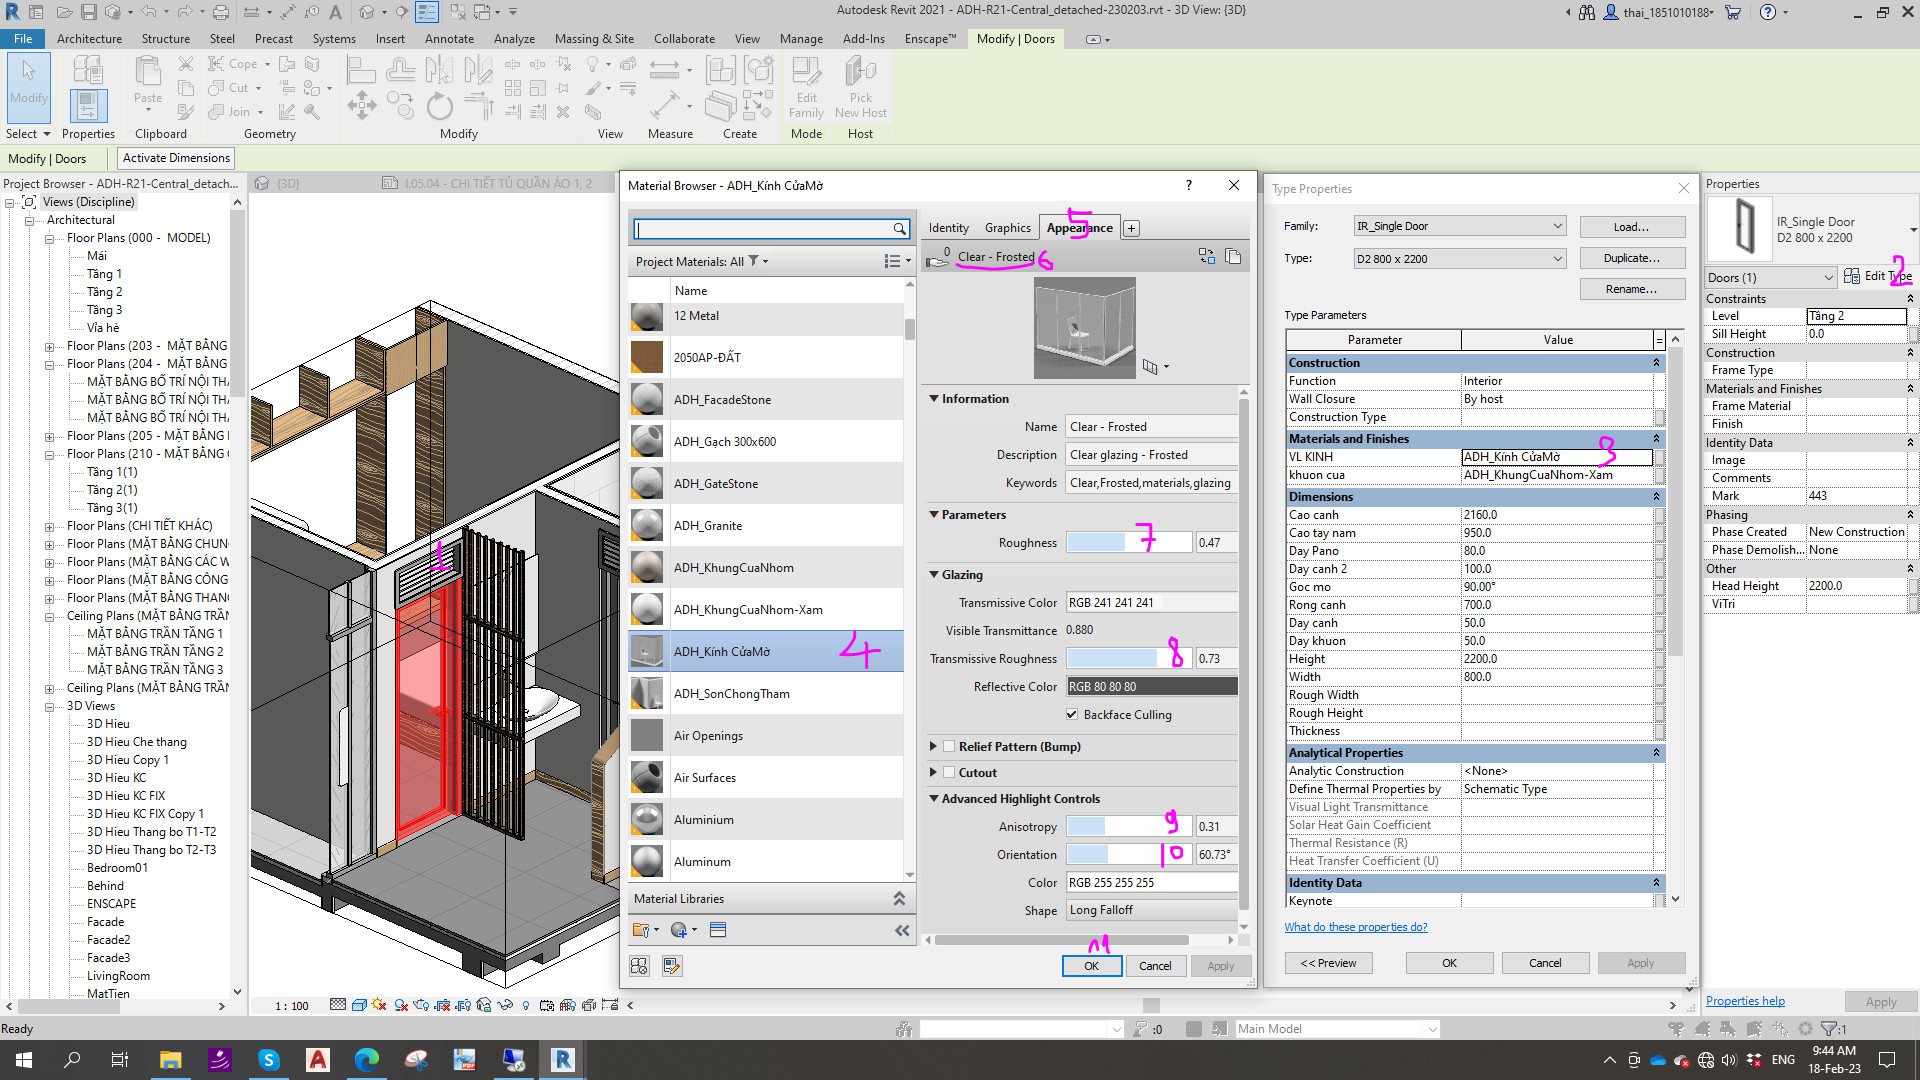1920x1080 pixels.
Task: Enable Relief Pattern (Bump)
Action: click(x=949, y=746)
